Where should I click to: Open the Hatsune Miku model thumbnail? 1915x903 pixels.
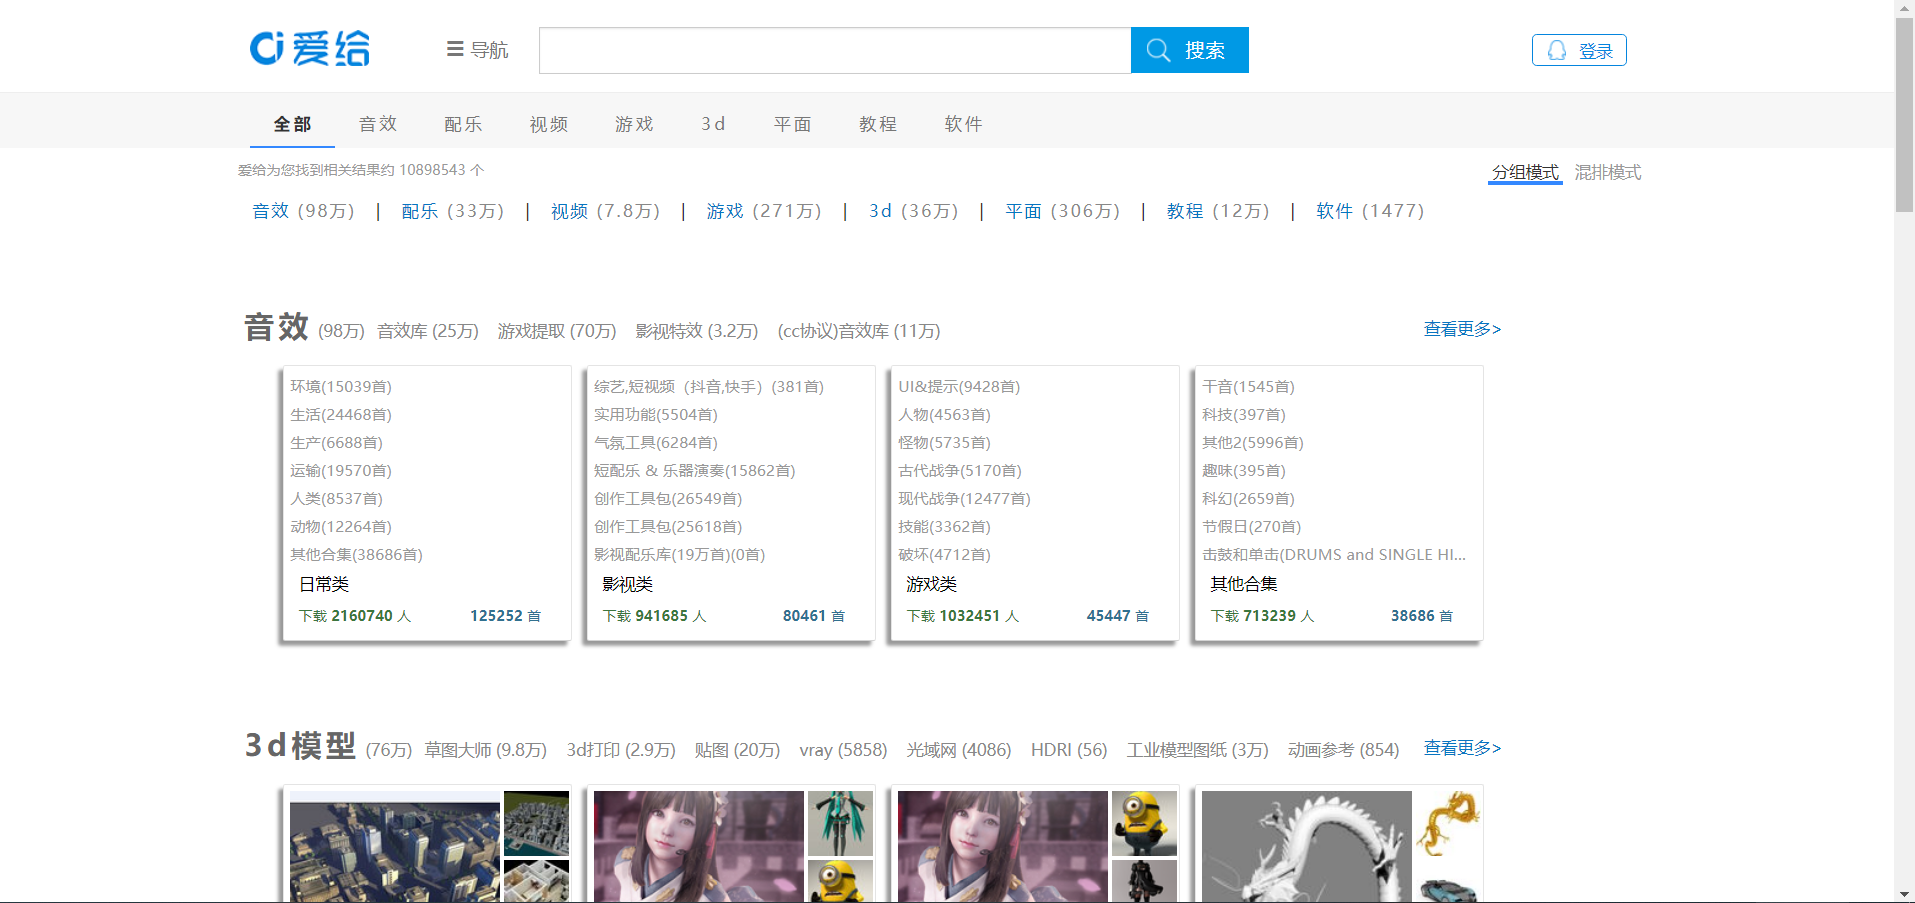pos(840,823)
